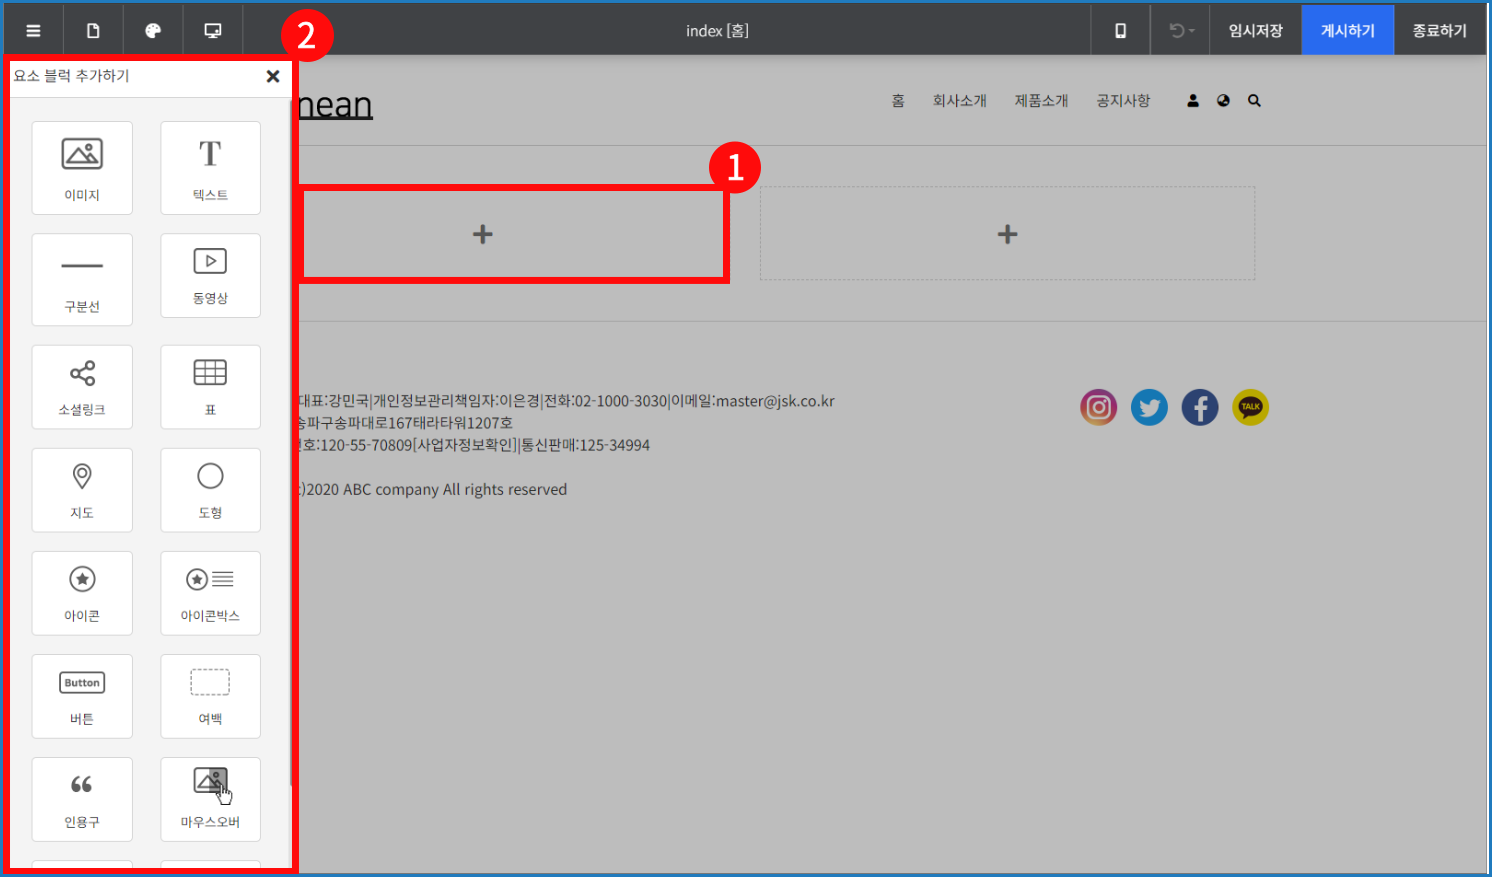Add a 버튼 button block

point(82,696)
